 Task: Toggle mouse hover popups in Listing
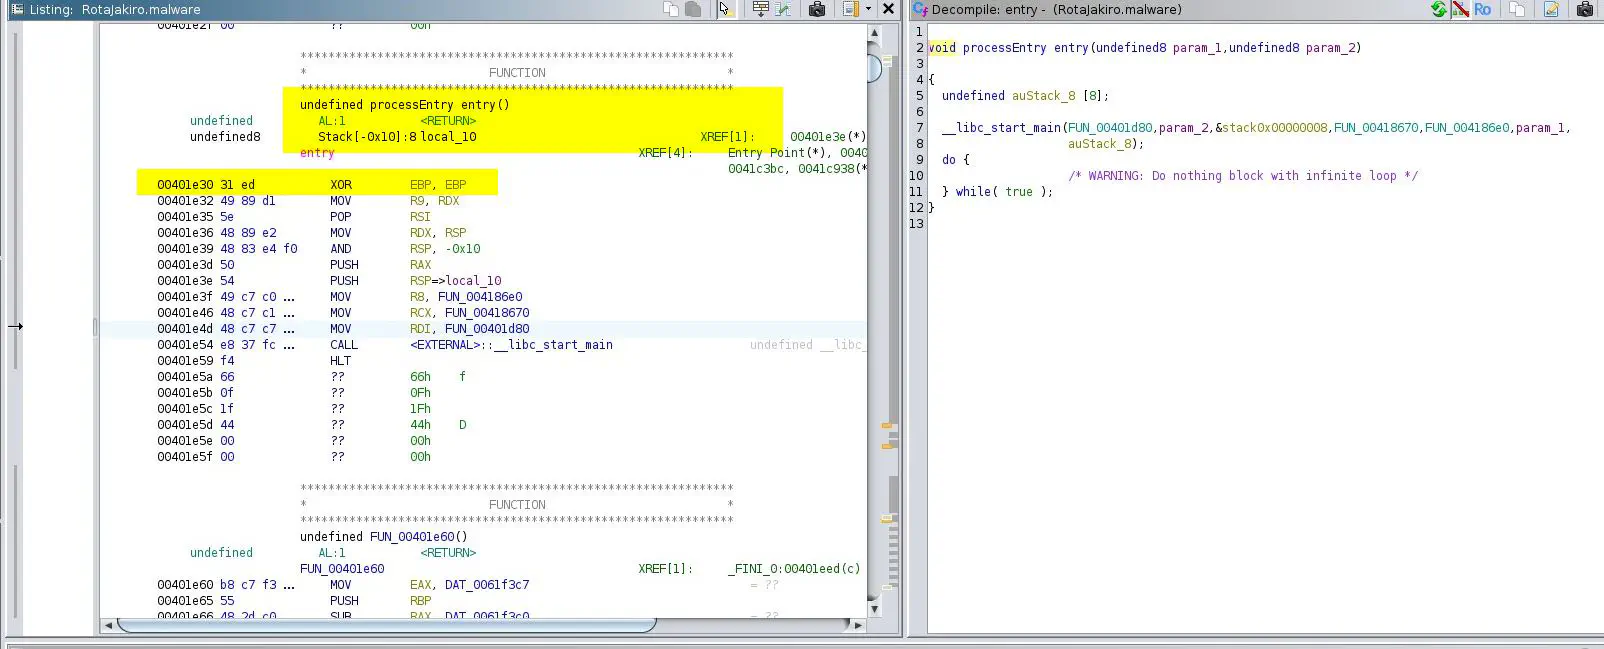(725, 9)
